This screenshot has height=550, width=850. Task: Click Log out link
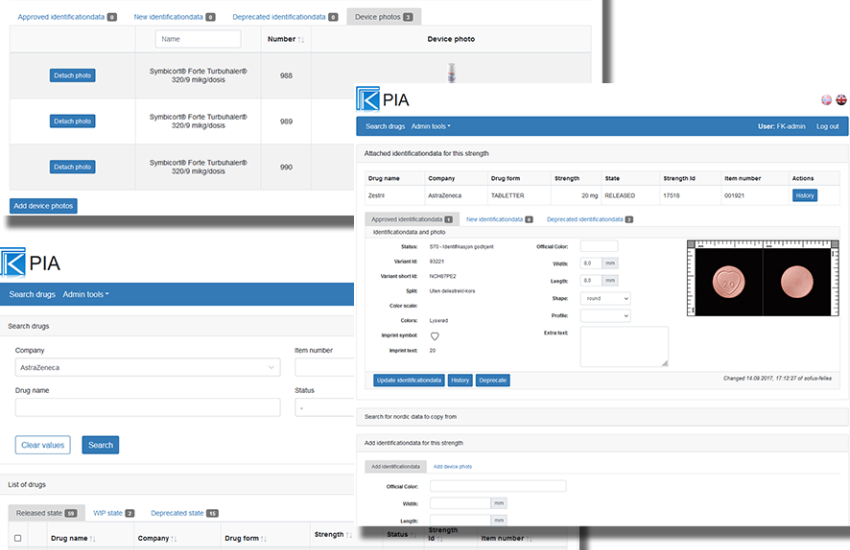(827, 126)
